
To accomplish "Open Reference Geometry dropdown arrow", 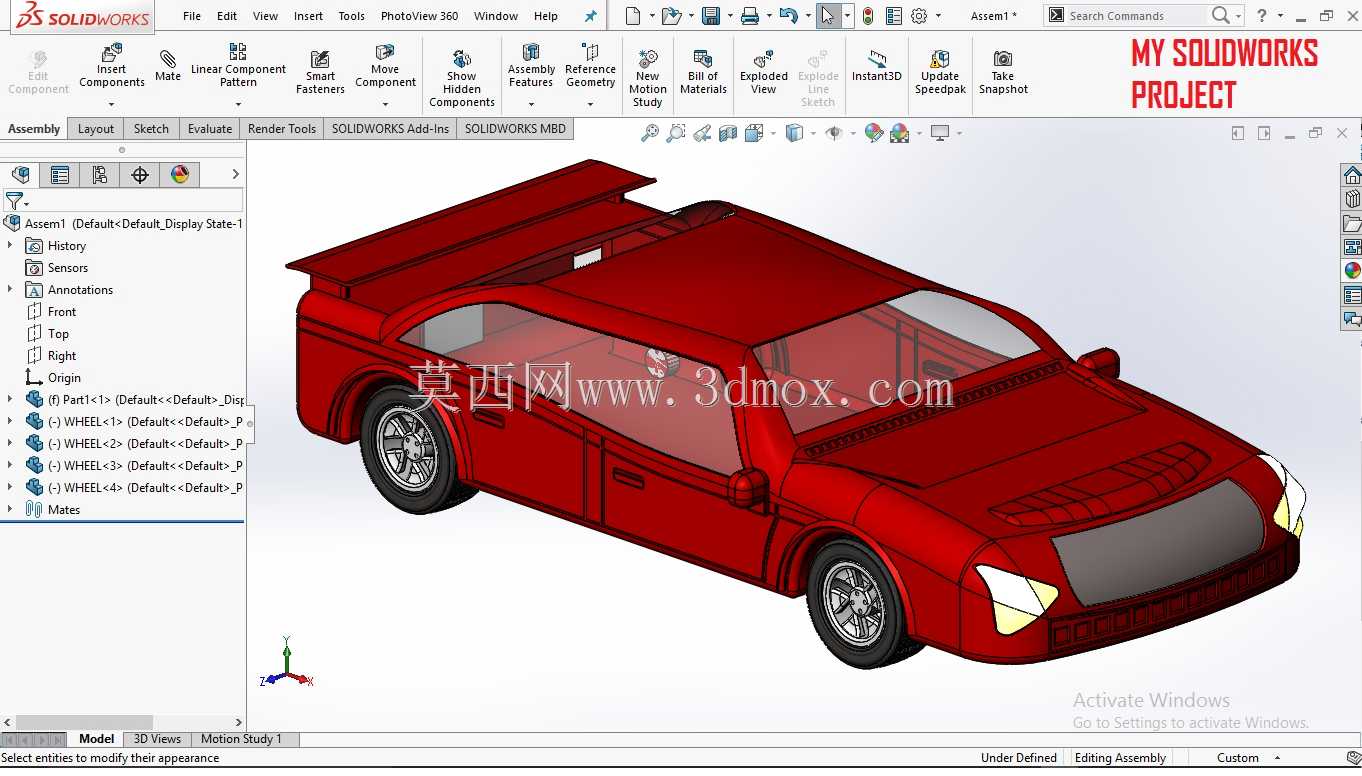I will coord(590,104).
